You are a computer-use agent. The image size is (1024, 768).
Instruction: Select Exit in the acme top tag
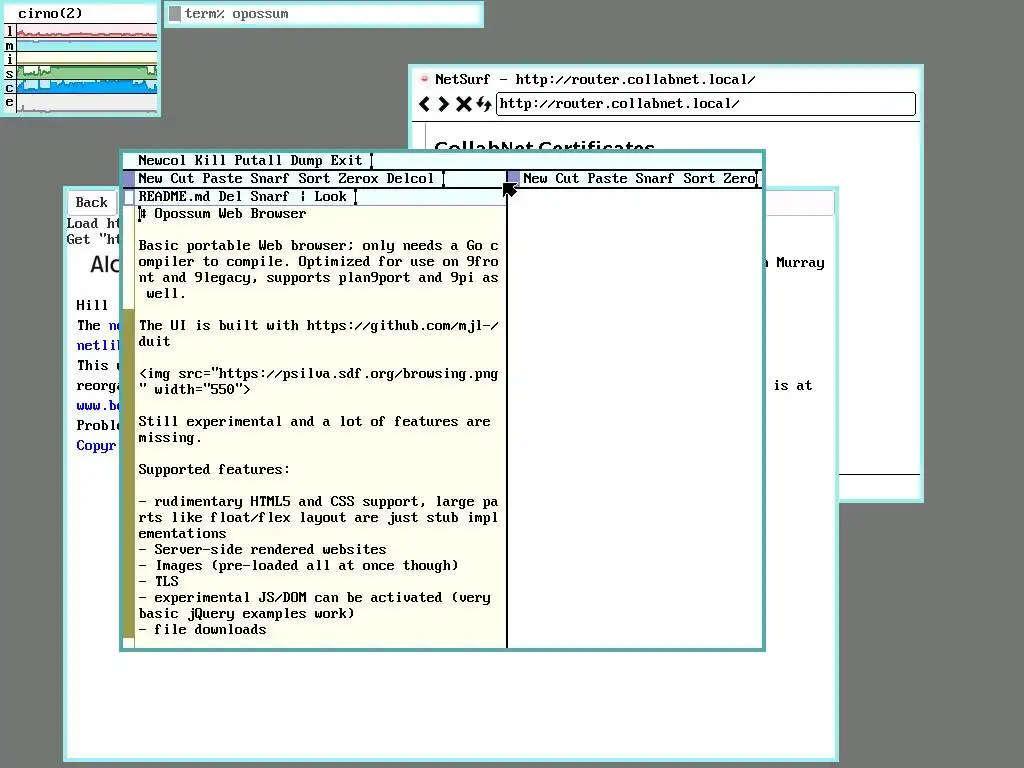coord(346,161)
